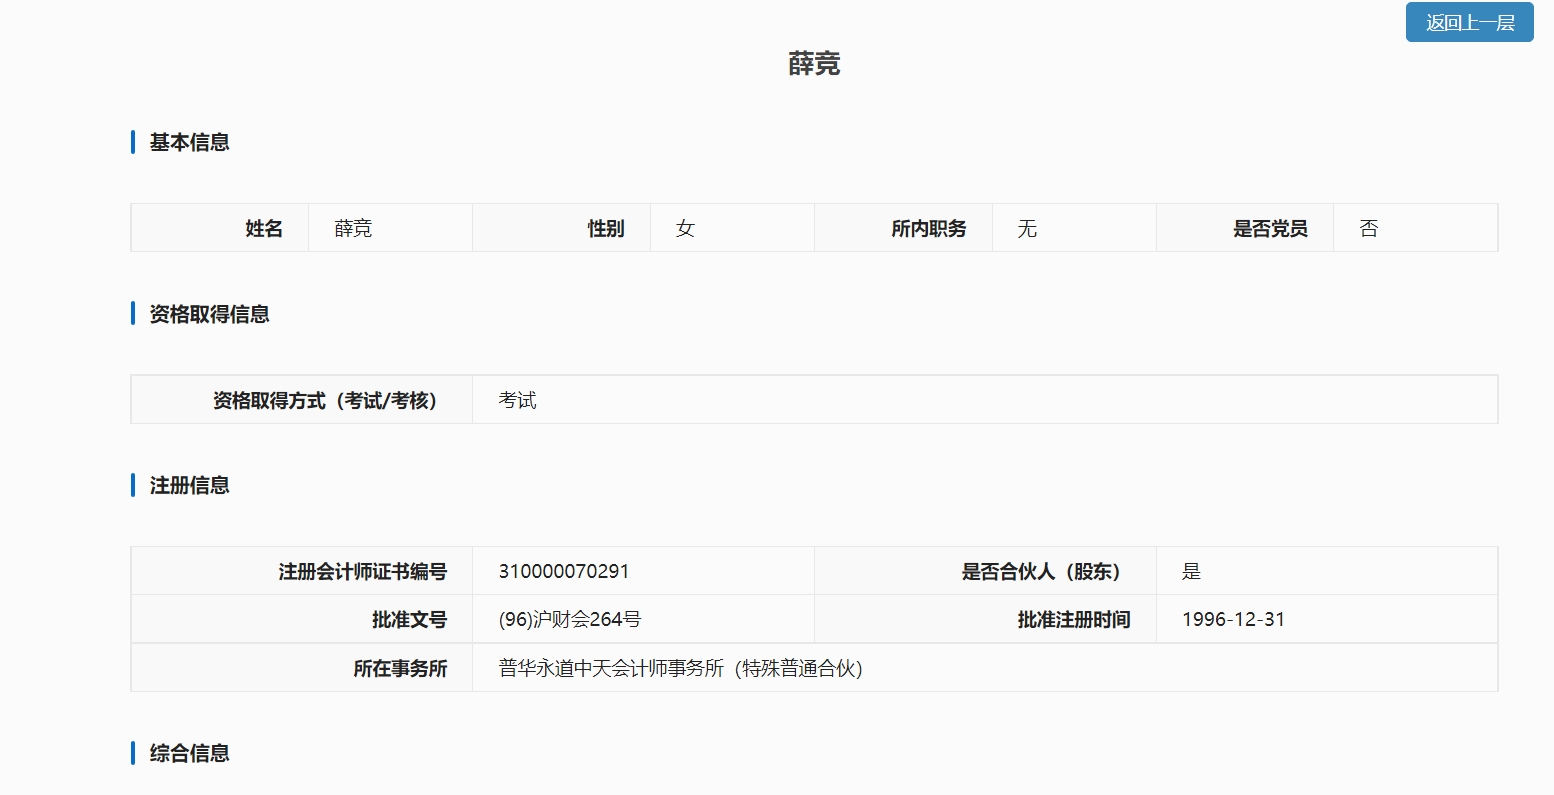Image resolution: width=1554 pixels, height=795 pixels.
Task: Click certificate number 310000070291
Action: [564, 571]
